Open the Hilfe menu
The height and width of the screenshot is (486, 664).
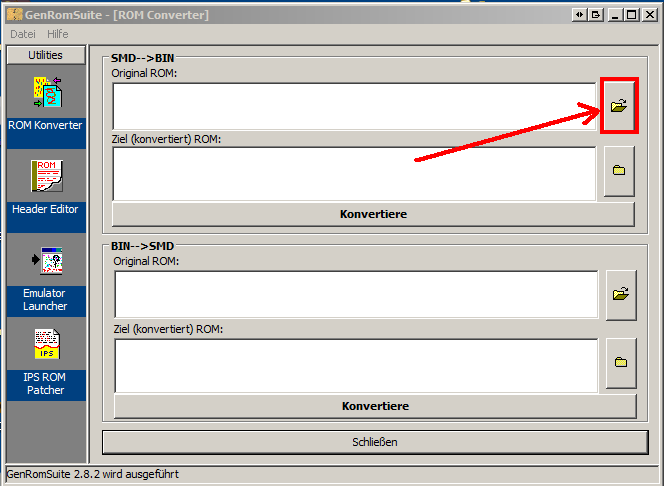pos(58,34)
